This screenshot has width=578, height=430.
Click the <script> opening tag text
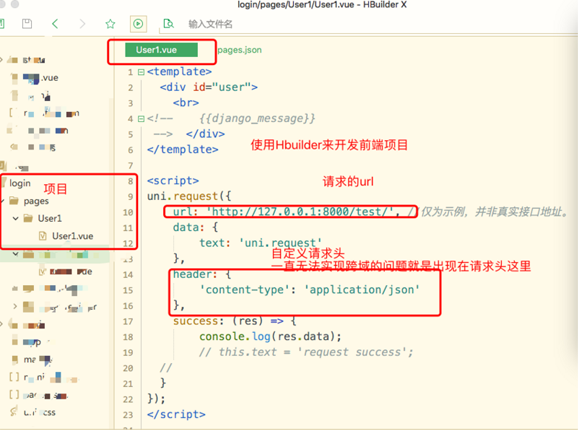pos(173,181)
